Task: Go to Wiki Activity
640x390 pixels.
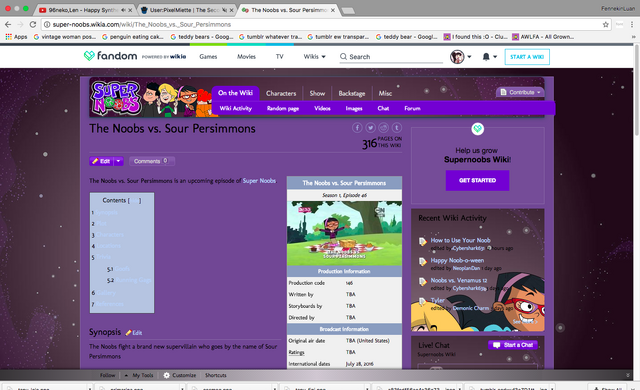Action: point(236,109)
